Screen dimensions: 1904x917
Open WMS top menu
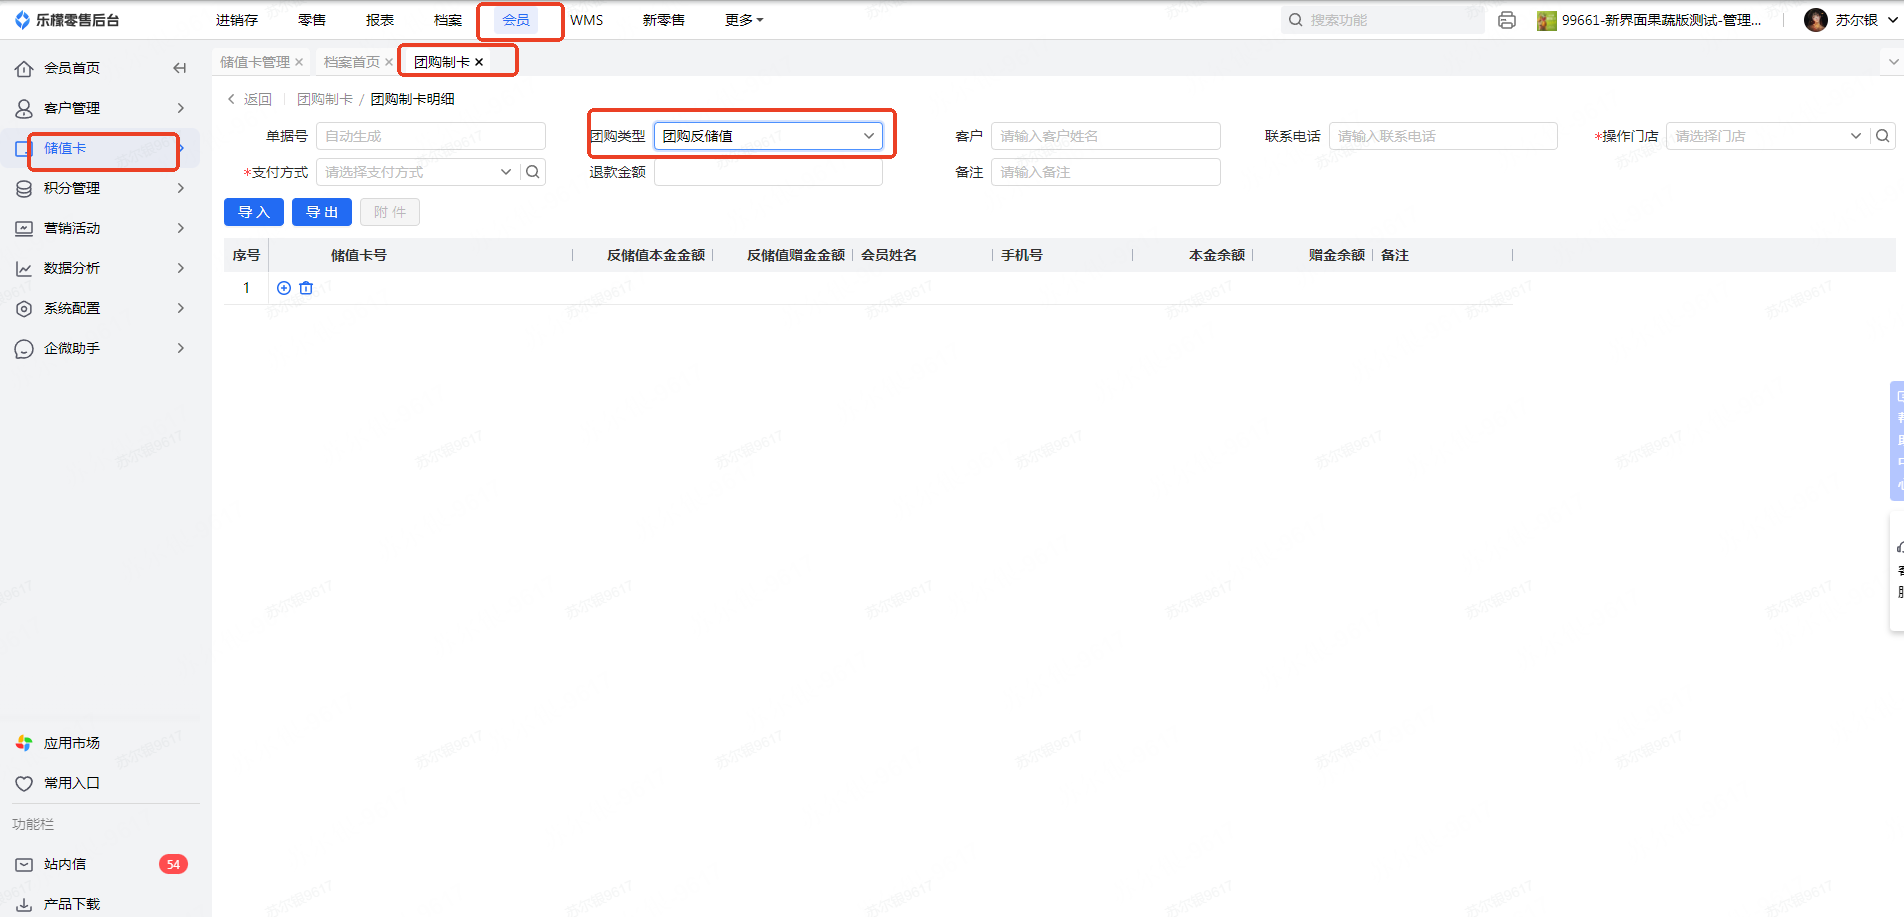coord(587,20)
